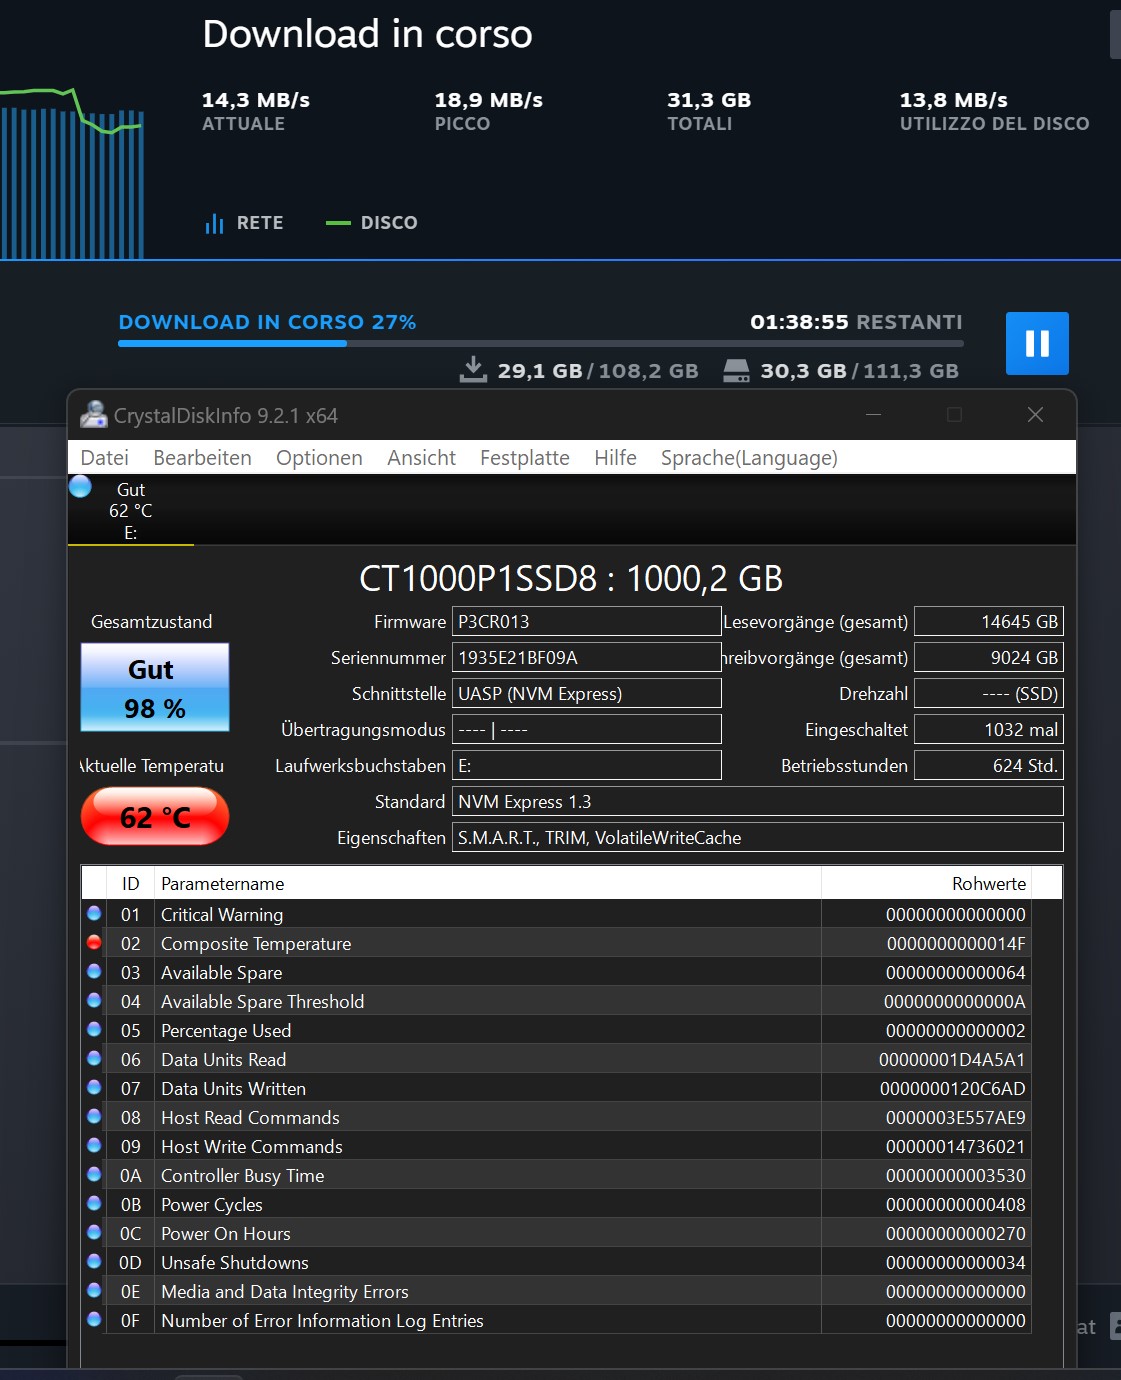Click status dot for Power Cycles row
This screenshot has width=1121, height=1380.
click(x=94, y=1203)
